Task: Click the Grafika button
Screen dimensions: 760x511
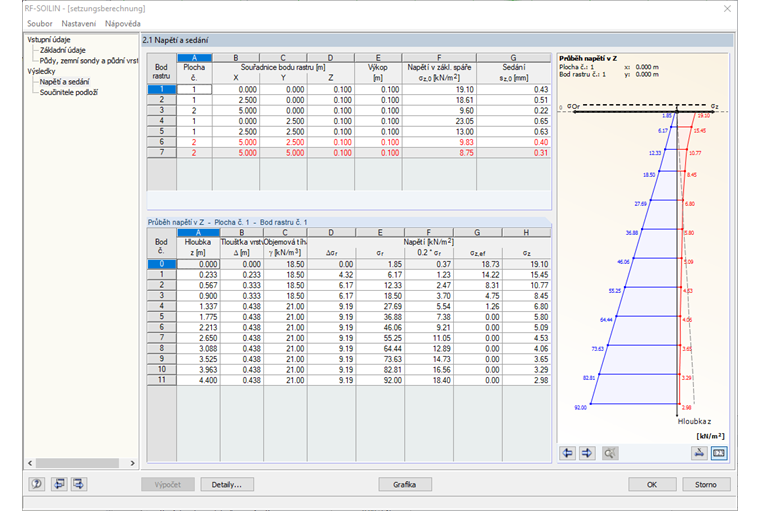Action: [x=405, y=484]
